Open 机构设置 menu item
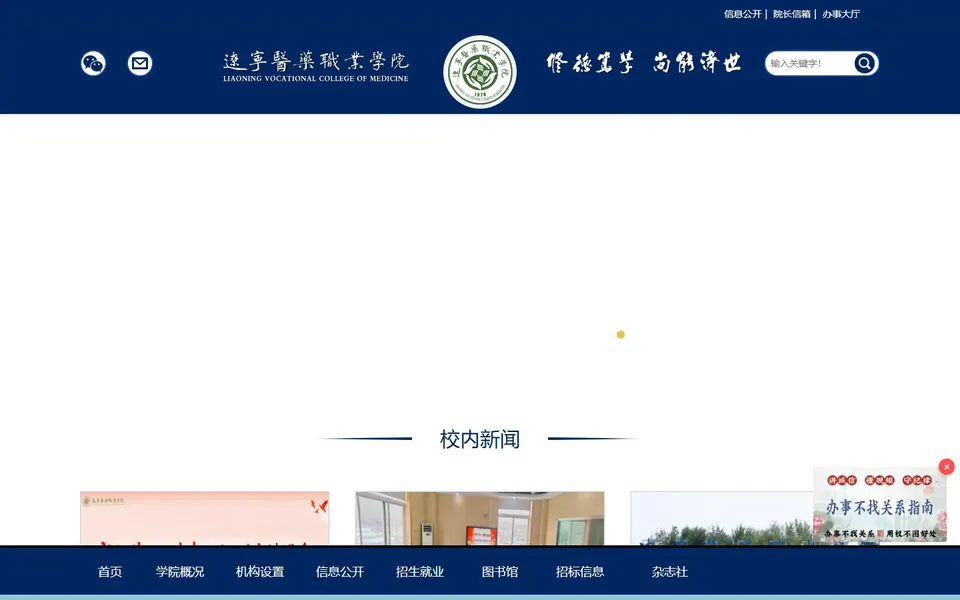The width and height of the screenshot is (960, 600). (x=260, y=572)
